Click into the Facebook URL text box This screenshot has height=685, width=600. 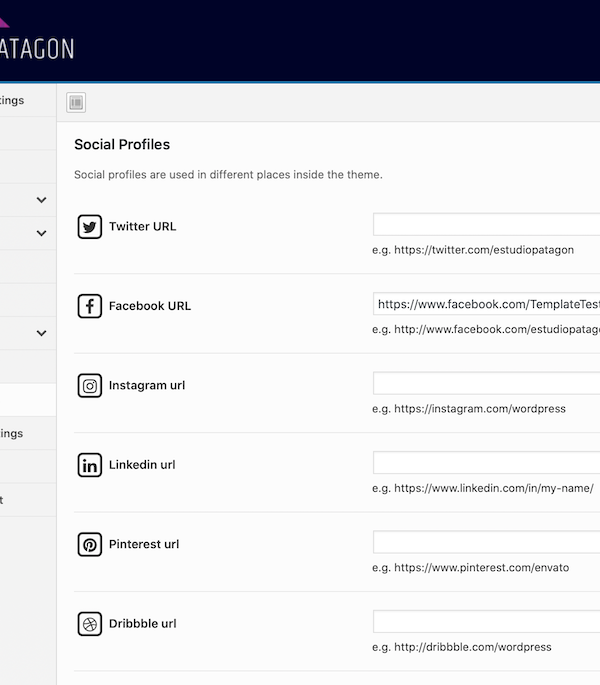click(x=486, y=304)
